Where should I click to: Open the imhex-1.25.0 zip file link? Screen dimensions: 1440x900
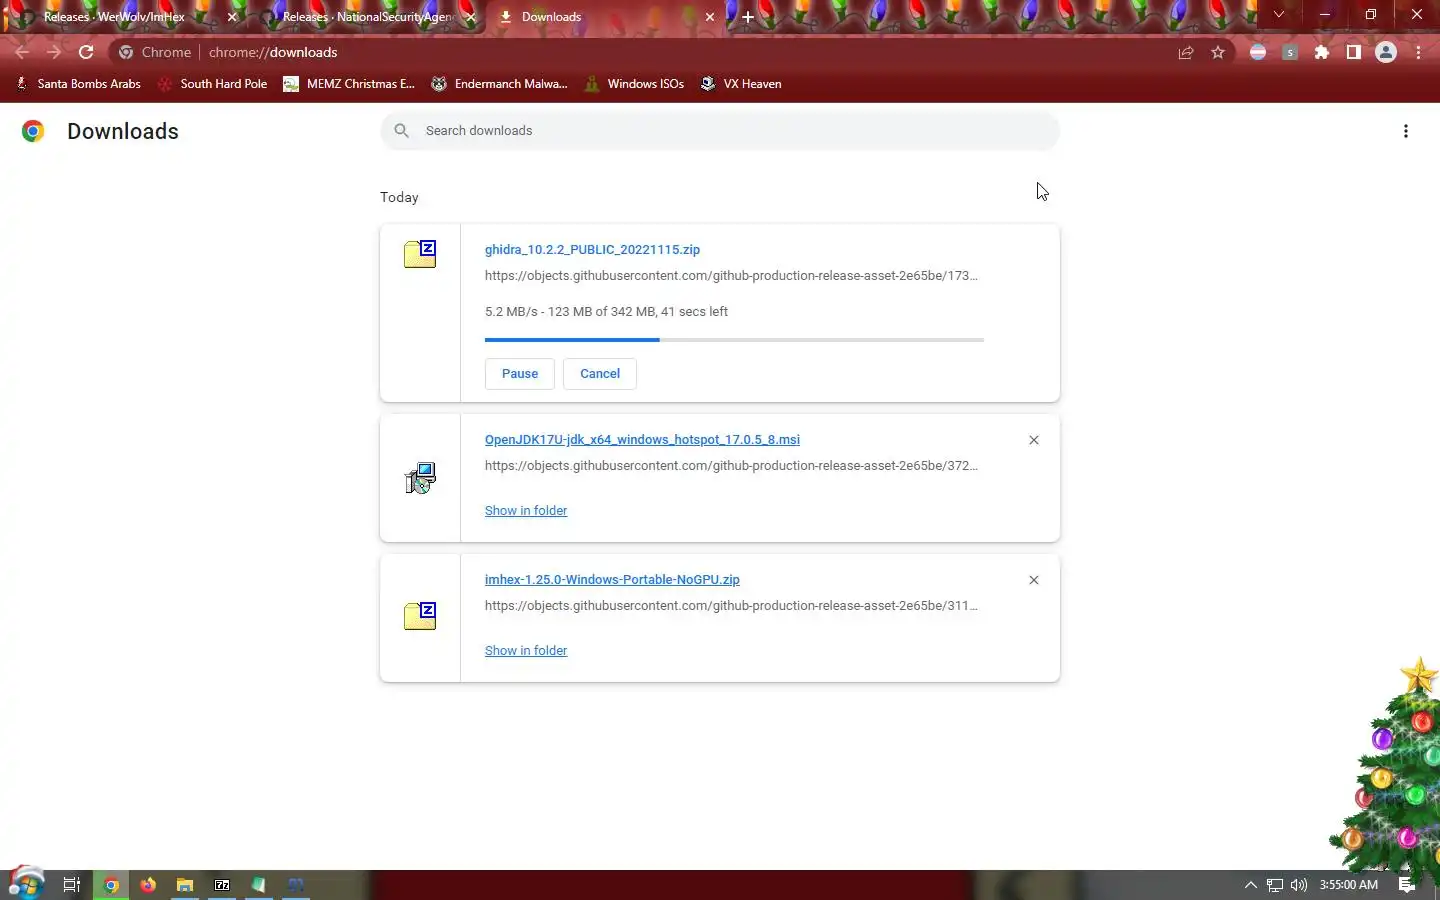(x=612, y=580)
